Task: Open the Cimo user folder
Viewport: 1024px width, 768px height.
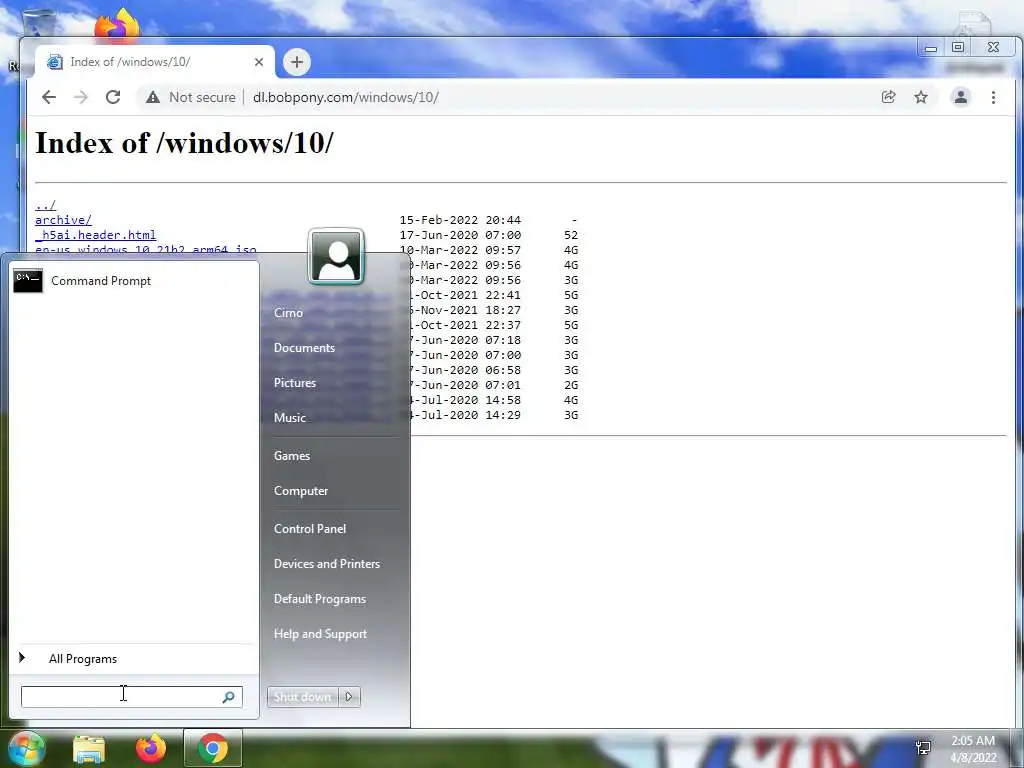Action: point(288,313)
